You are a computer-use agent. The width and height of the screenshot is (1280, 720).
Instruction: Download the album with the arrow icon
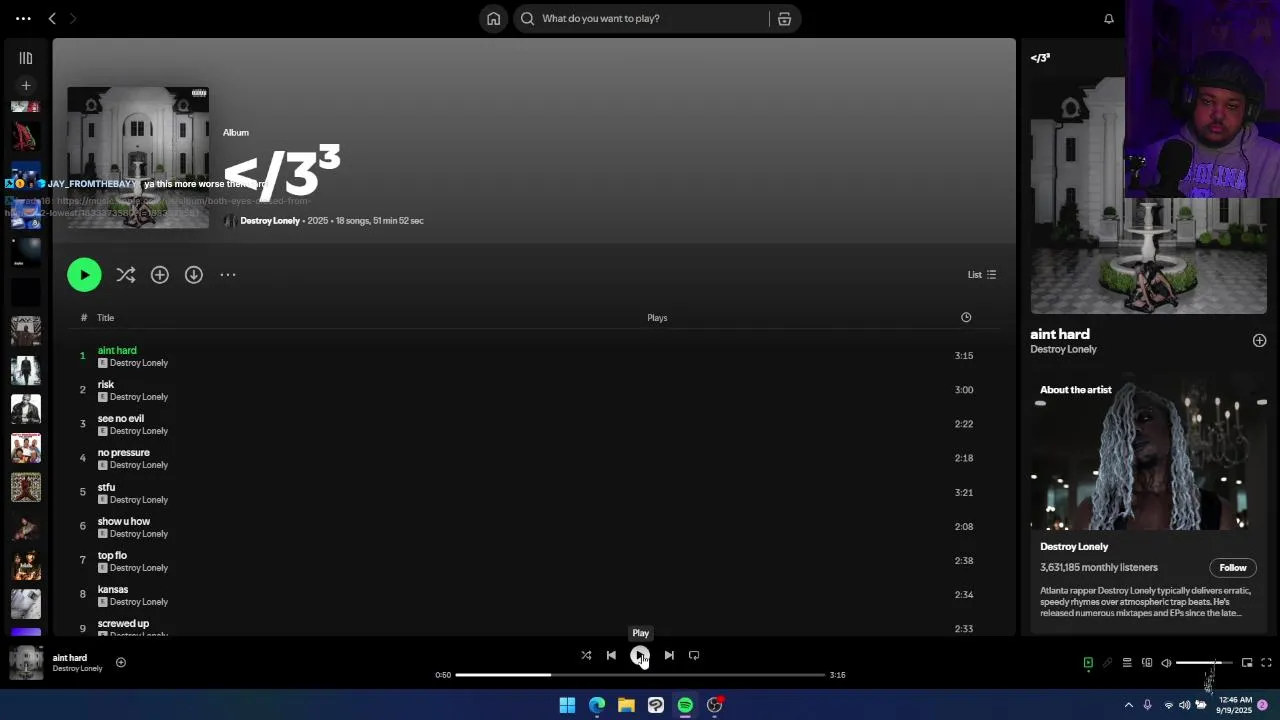point(194,275)
